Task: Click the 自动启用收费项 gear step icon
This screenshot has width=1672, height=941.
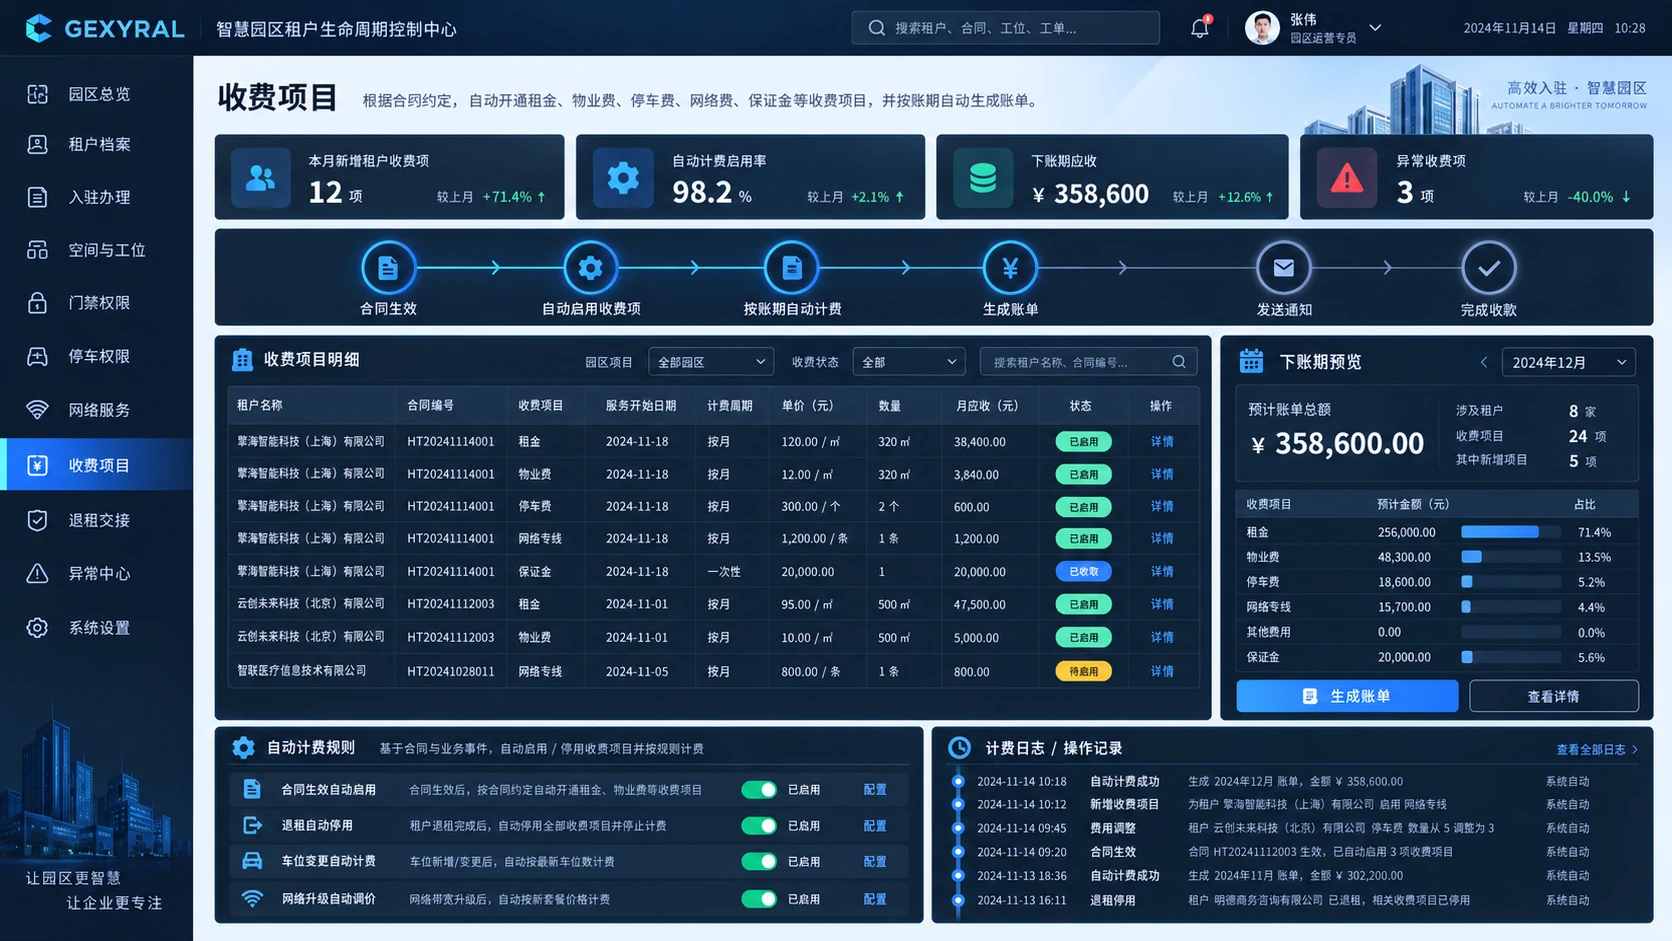Action: 590,267
